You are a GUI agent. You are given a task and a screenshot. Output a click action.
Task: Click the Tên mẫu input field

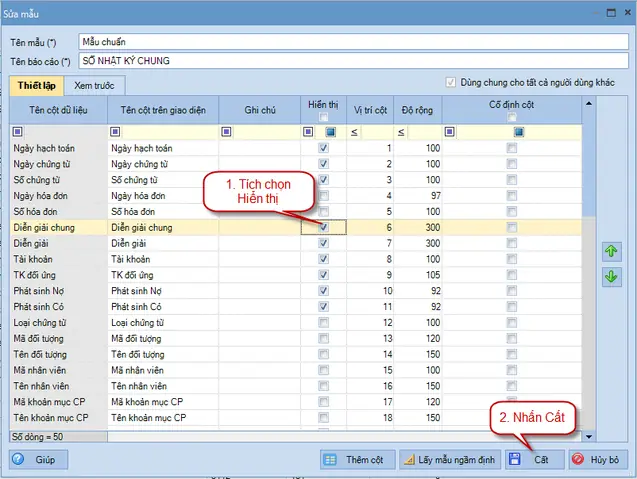click(353, 42)
